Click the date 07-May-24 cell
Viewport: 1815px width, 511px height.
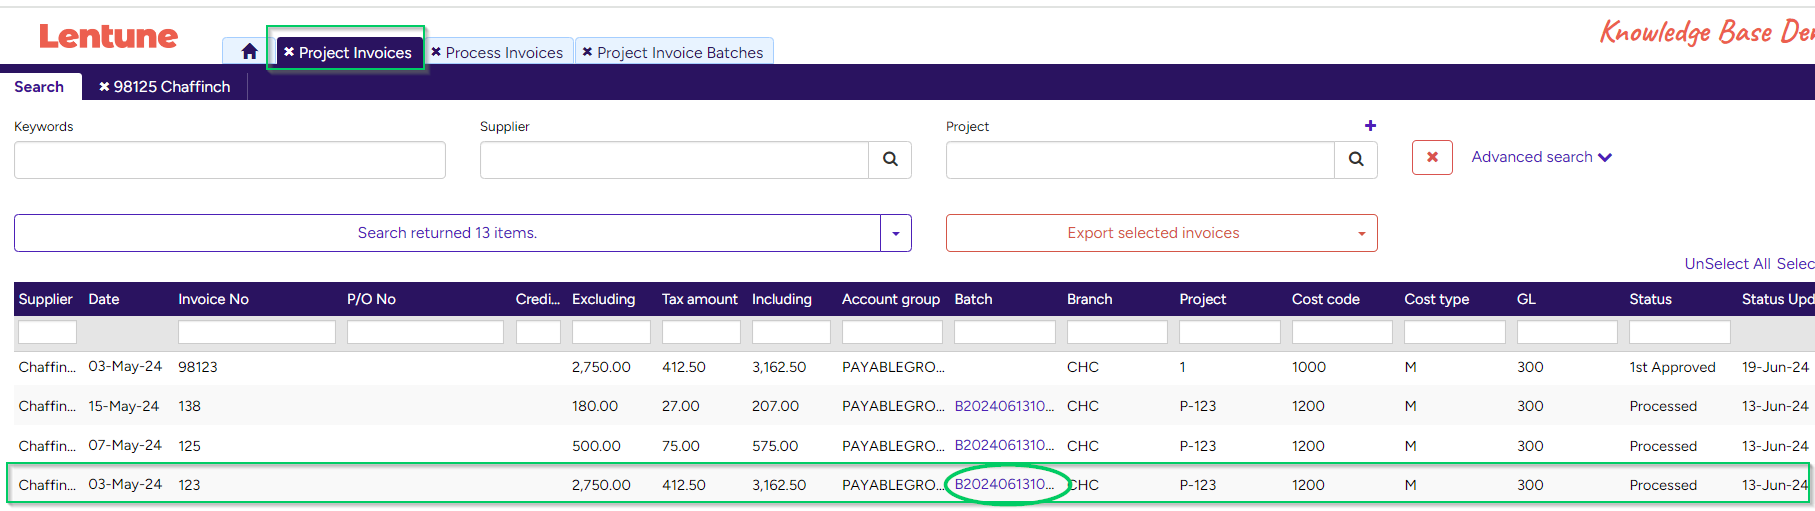pyautogui.click(x=125, y=445)
